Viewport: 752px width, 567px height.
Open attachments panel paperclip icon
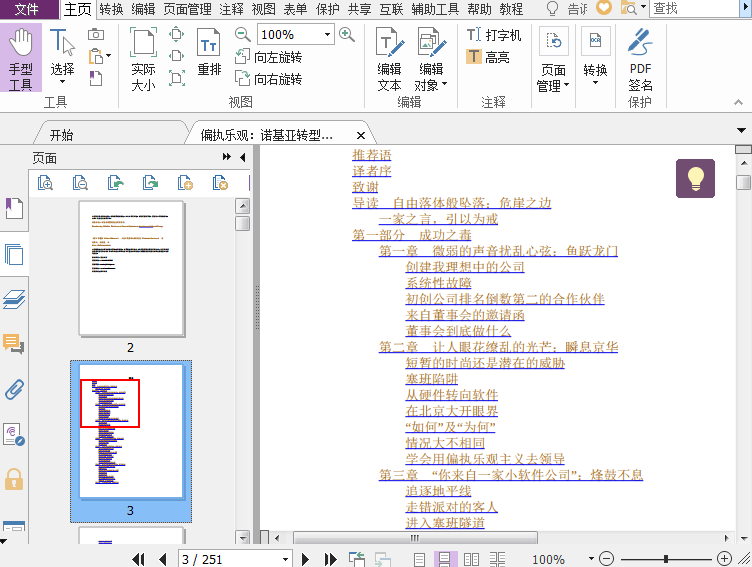click(14, 389)
